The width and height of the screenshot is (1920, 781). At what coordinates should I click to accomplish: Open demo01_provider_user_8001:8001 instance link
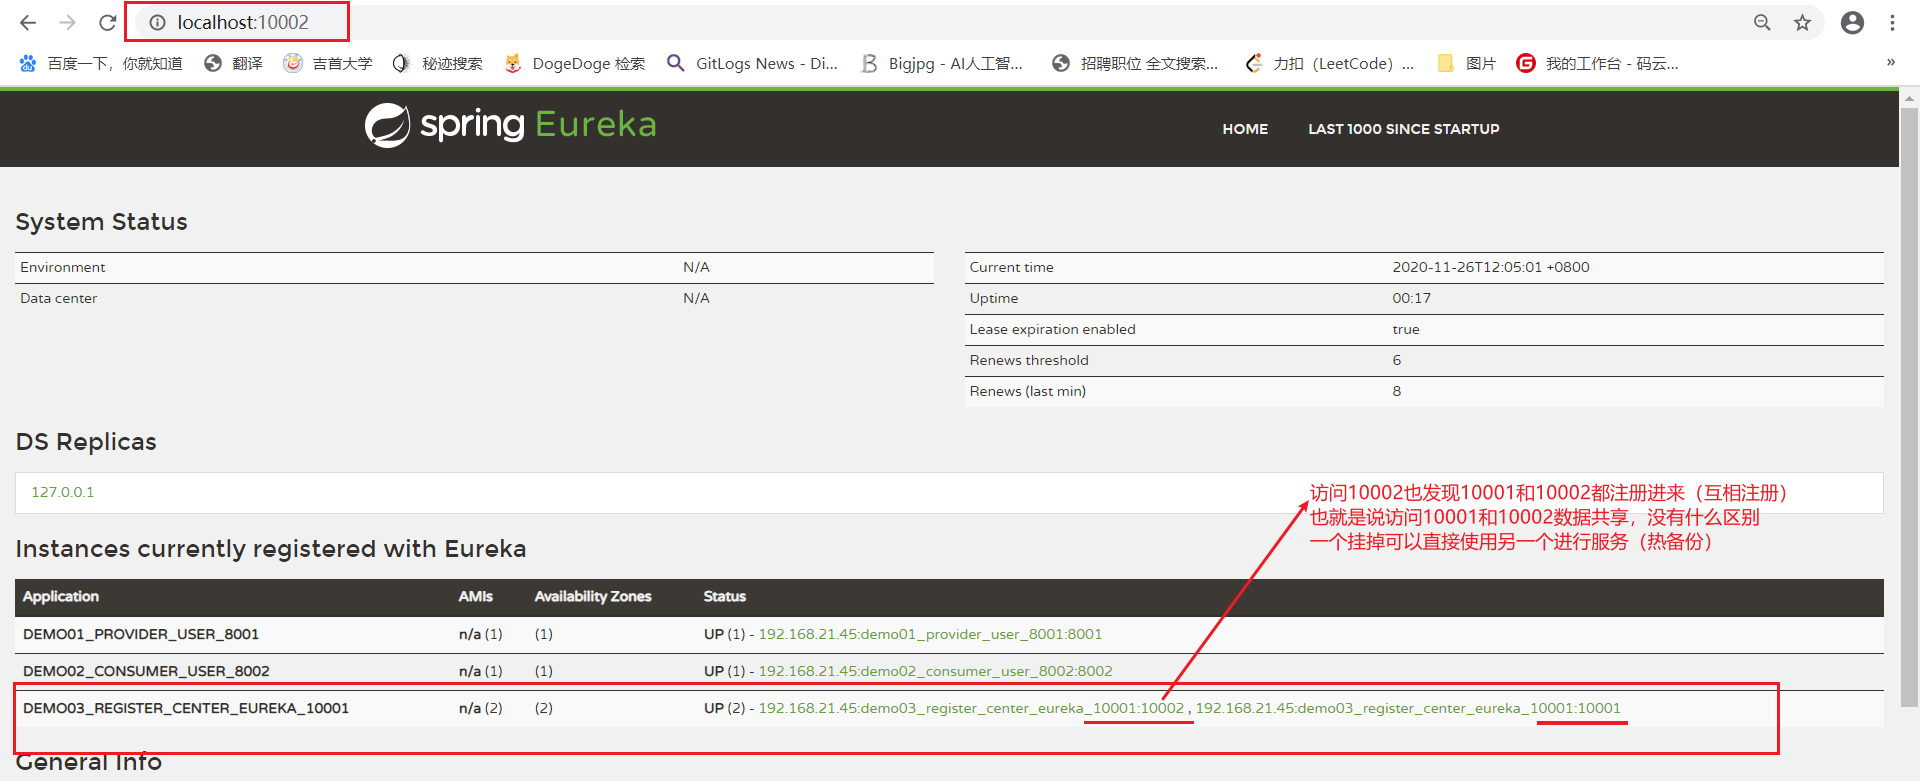point(930,634)
